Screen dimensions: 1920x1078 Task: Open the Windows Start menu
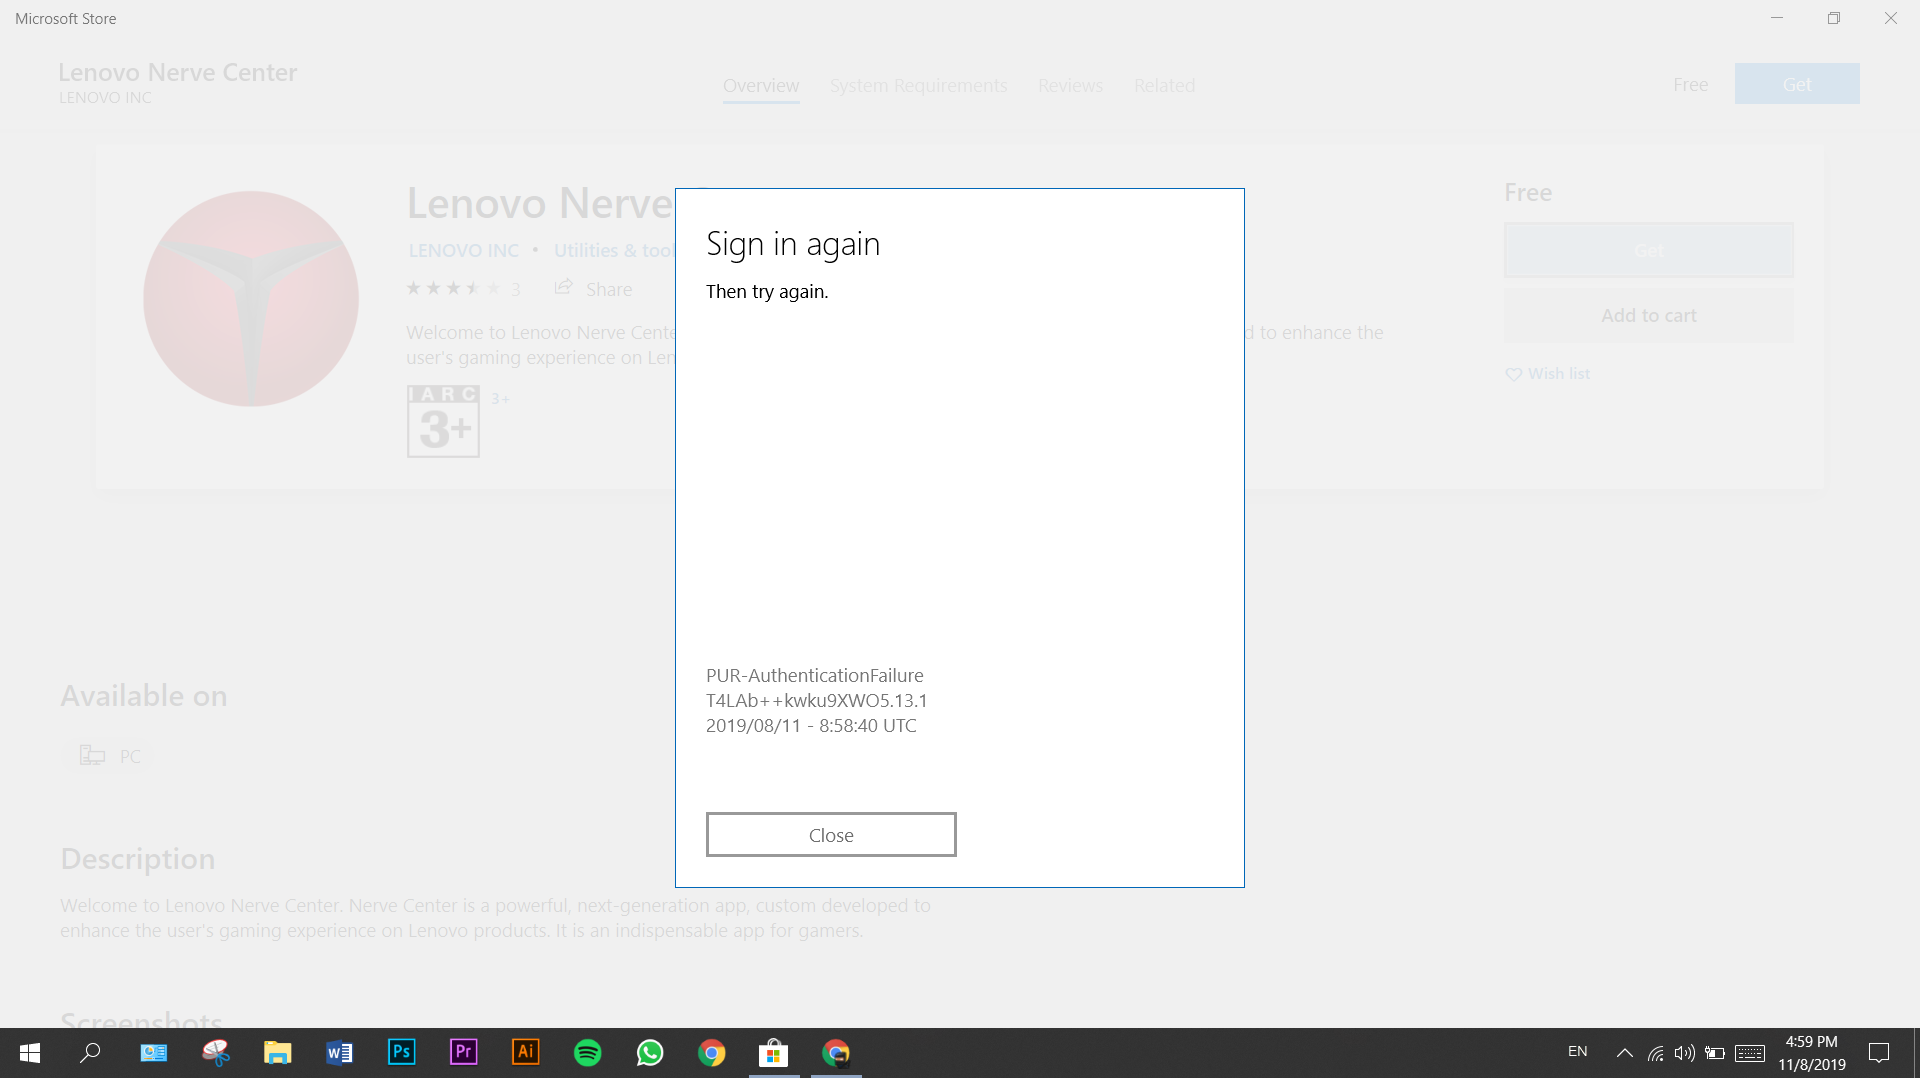pyautogui.click(x=30, y=1053)
